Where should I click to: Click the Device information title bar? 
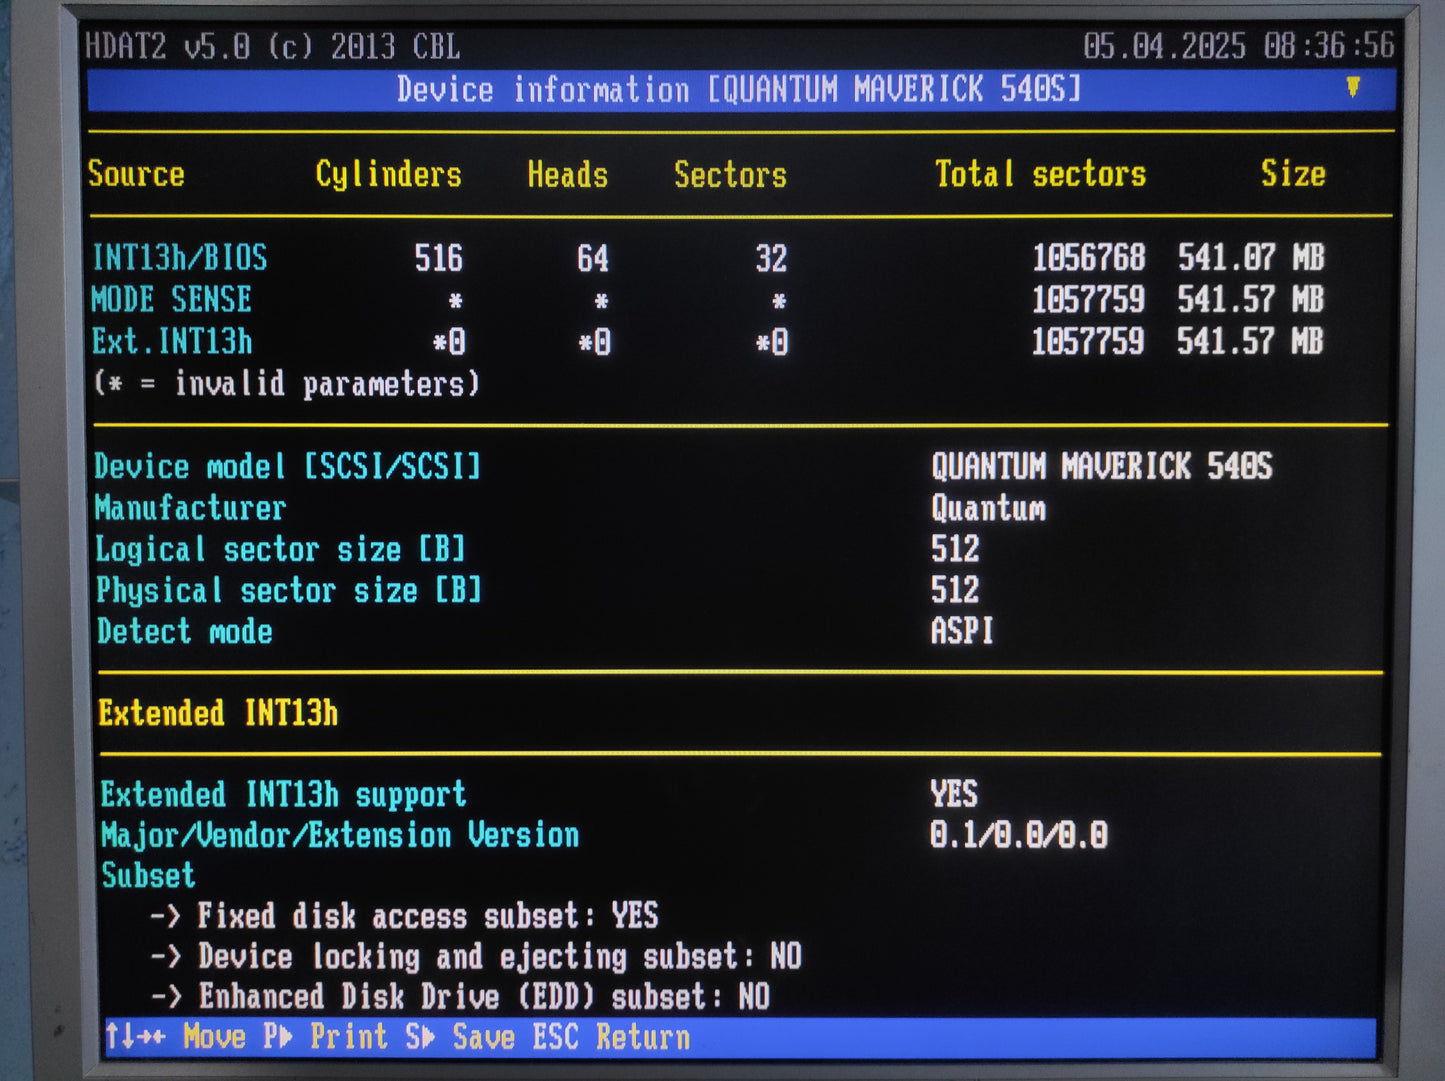pyautogui.click(x=738, y=90)
